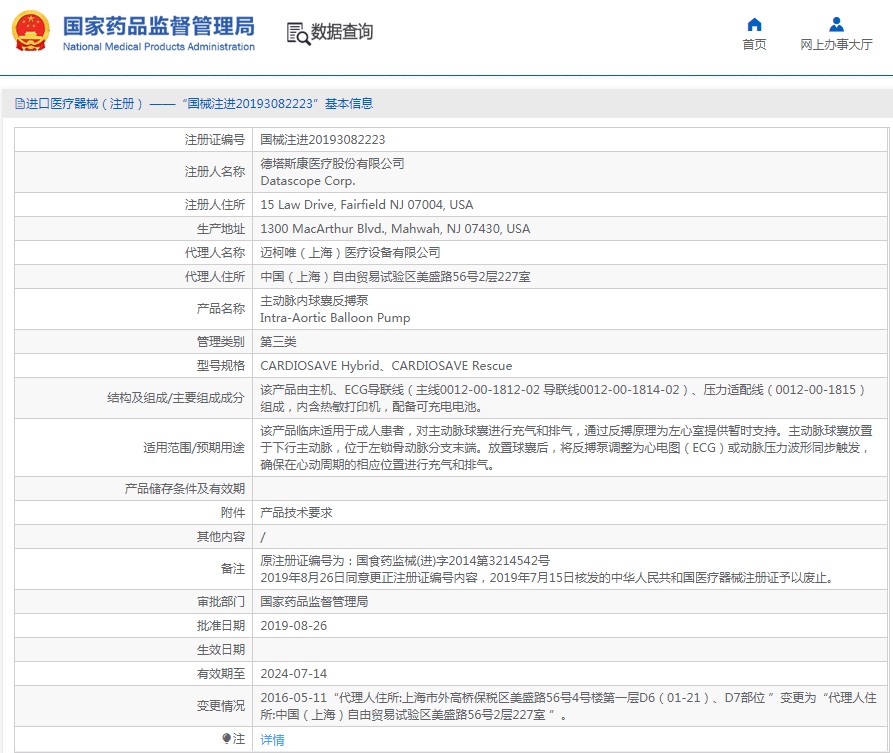Open 数据查询 via its text label
The width and height of the screenshot is (893, 753).
[x=342, y=32]
